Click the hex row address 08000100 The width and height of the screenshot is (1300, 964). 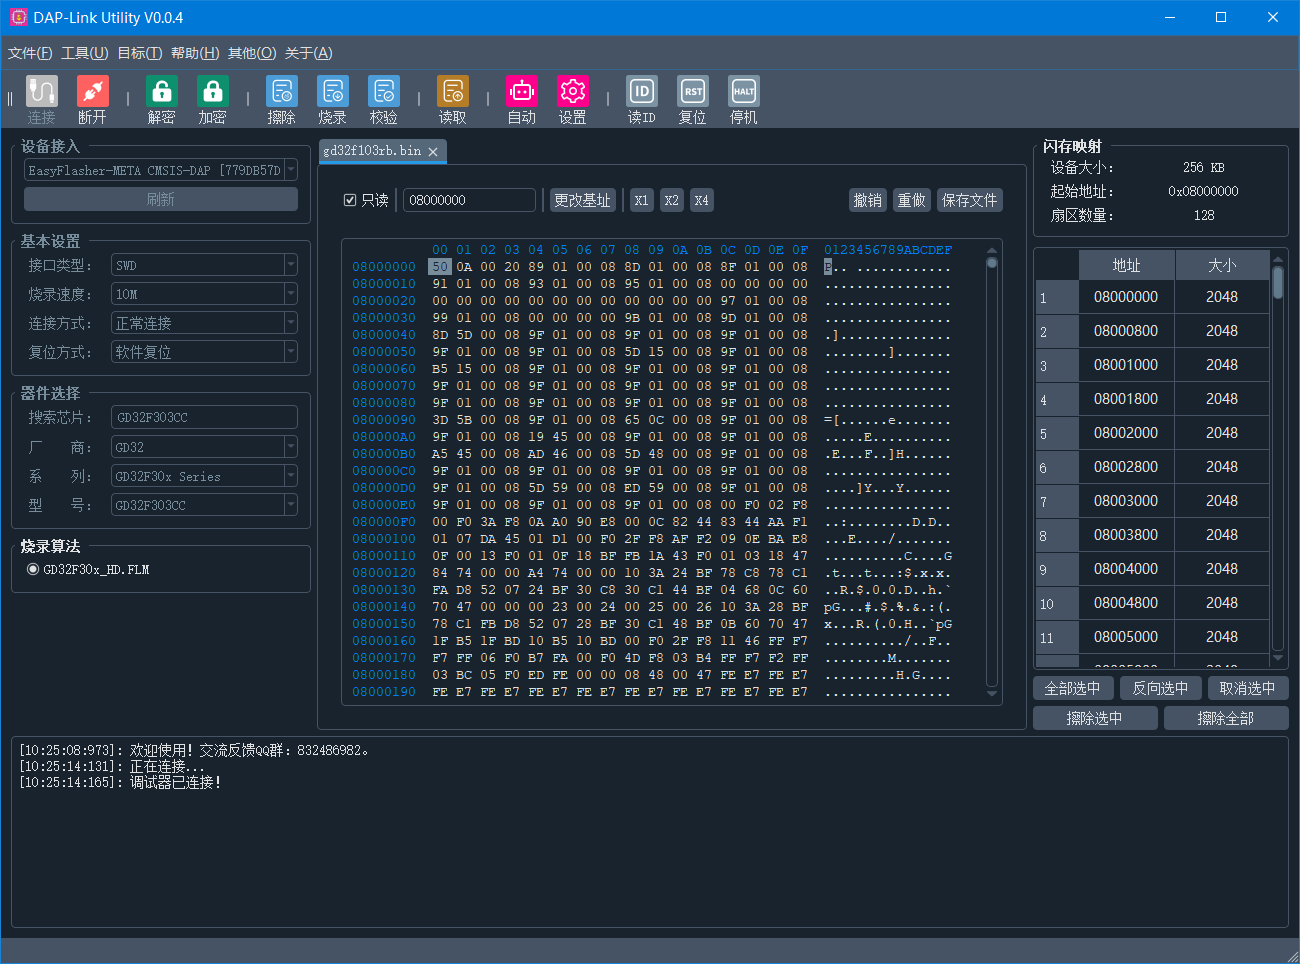(384, 539)
